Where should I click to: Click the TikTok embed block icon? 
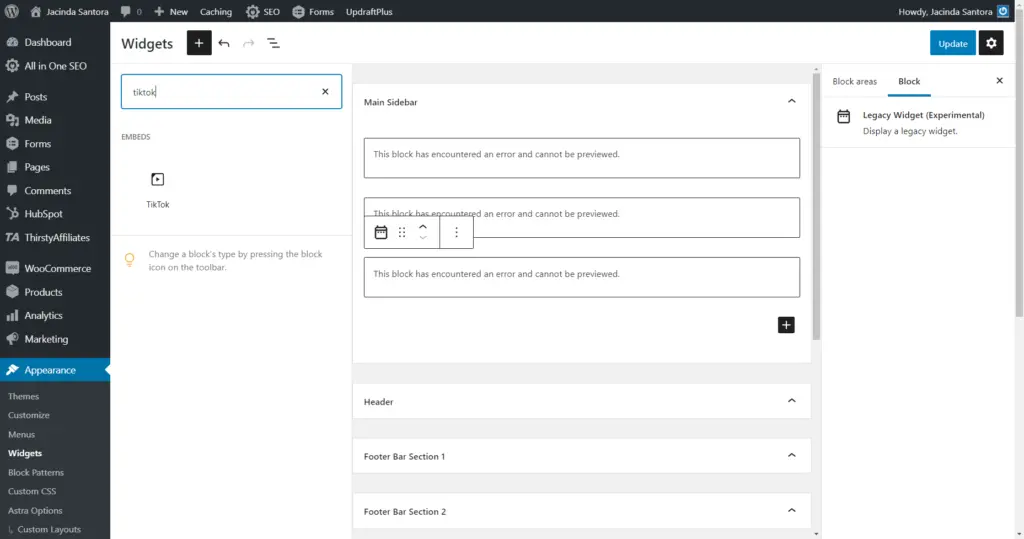coord(157,180)
